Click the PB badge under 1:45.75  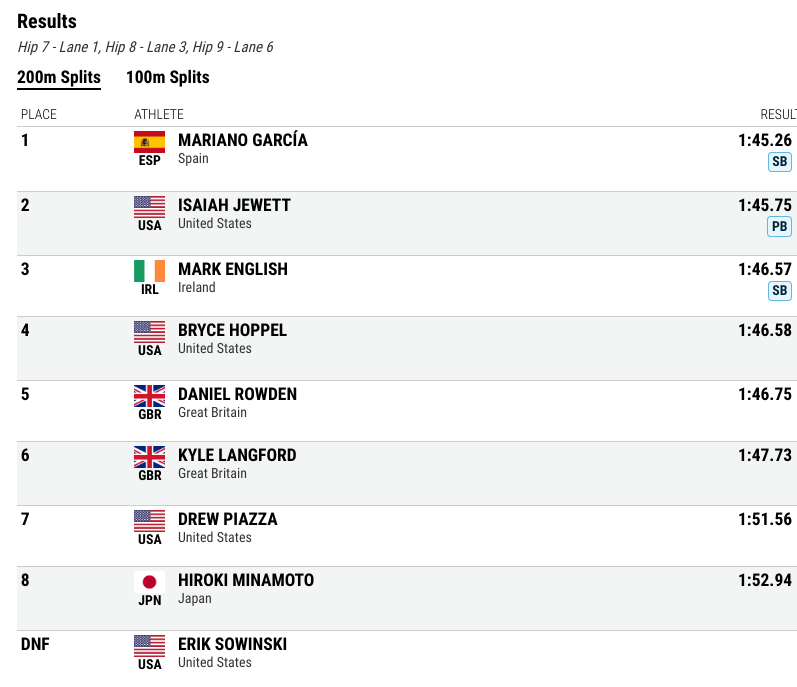click(x=779, y=227)
